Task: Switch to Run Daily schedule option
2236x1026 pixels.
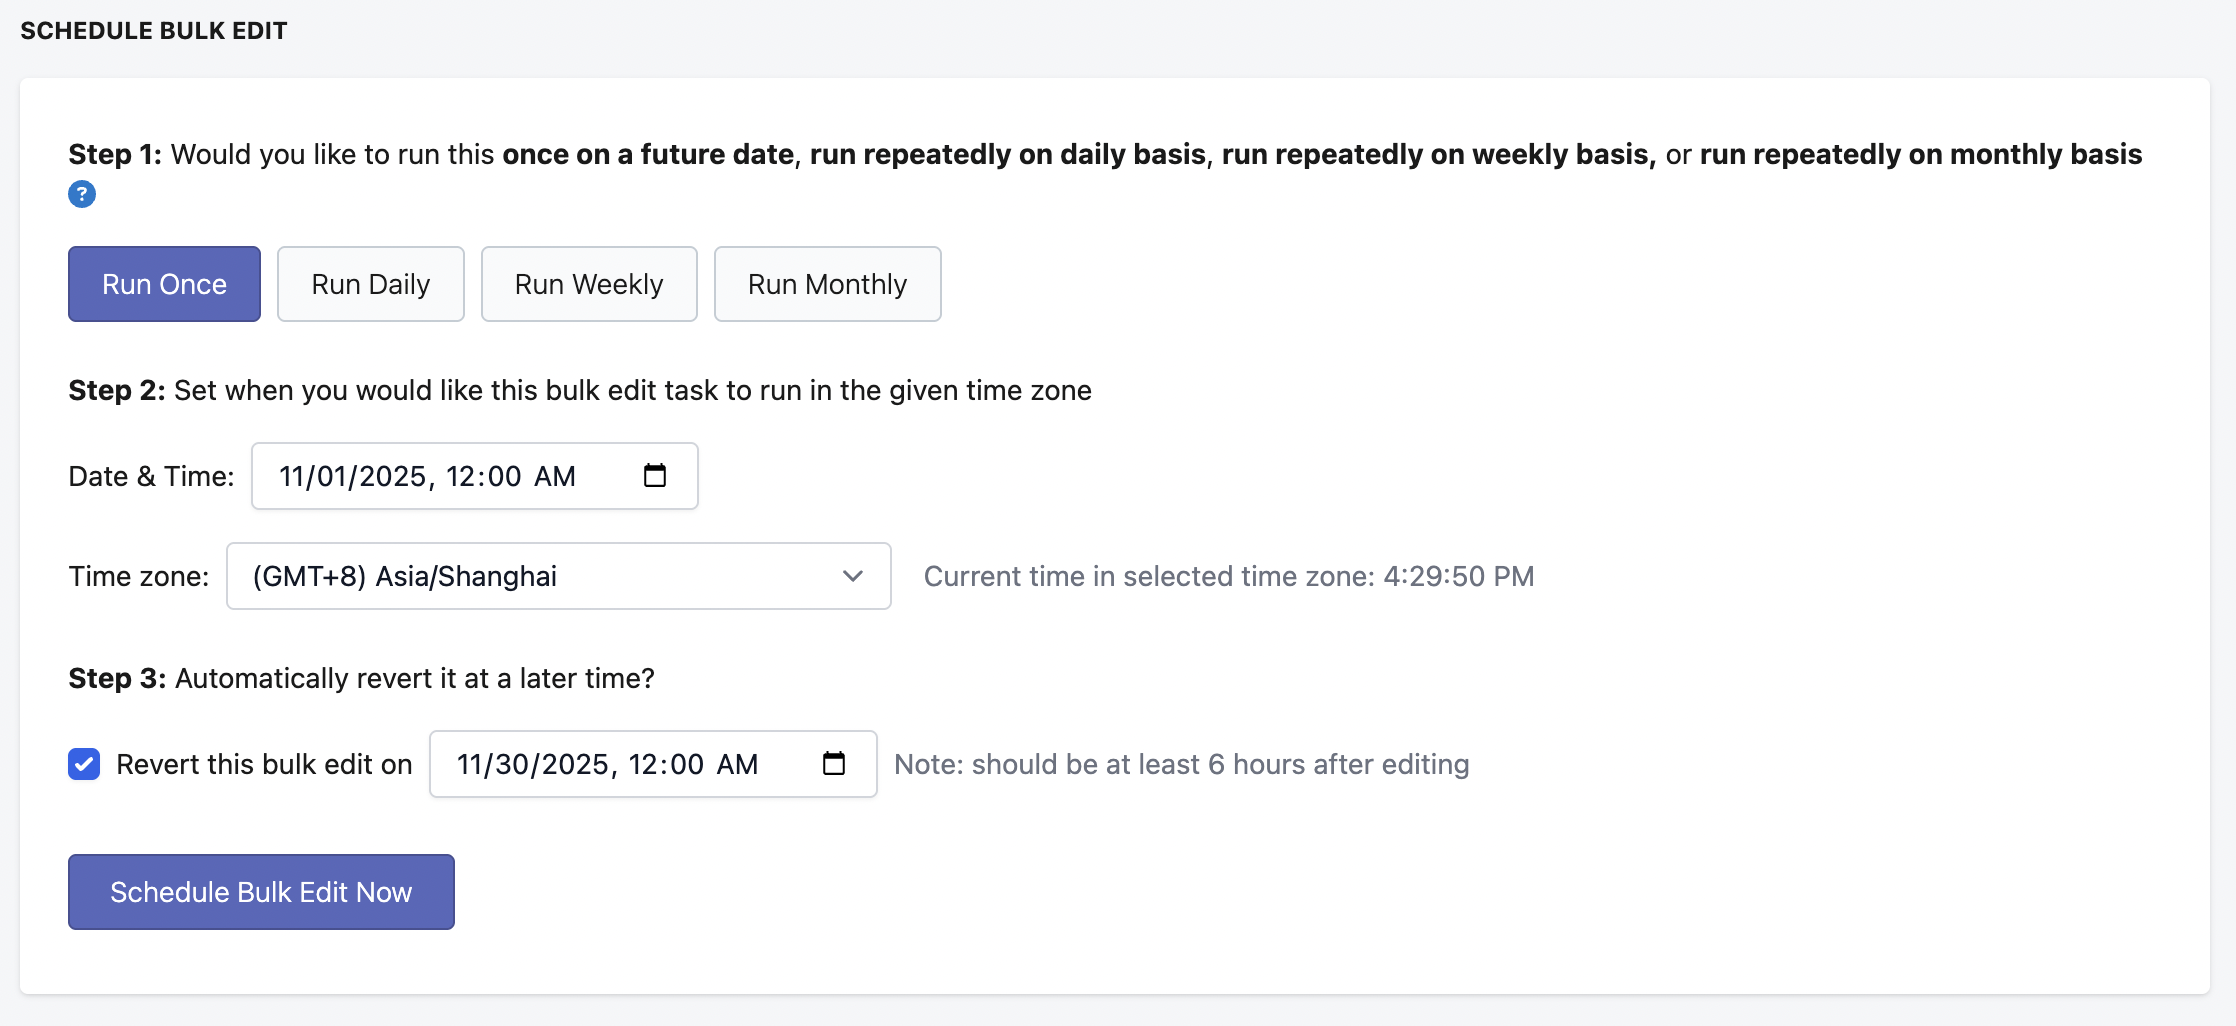Action: click(370, 284)
